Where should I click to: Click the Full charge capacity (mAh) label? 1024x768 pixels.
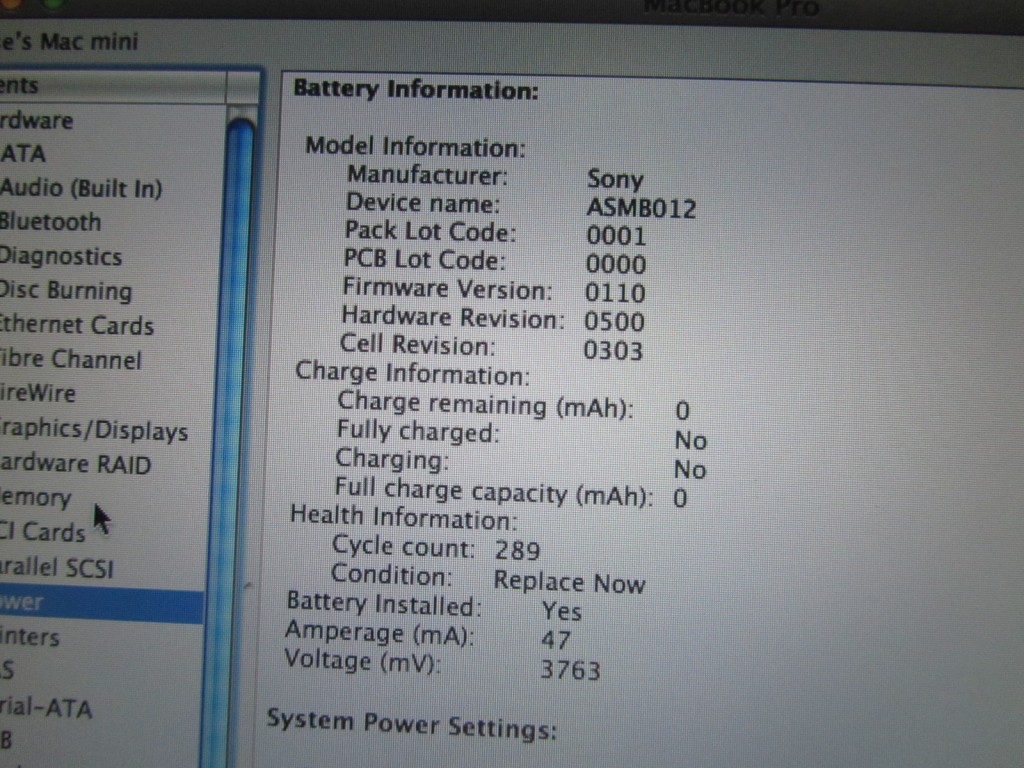(494, 492)
